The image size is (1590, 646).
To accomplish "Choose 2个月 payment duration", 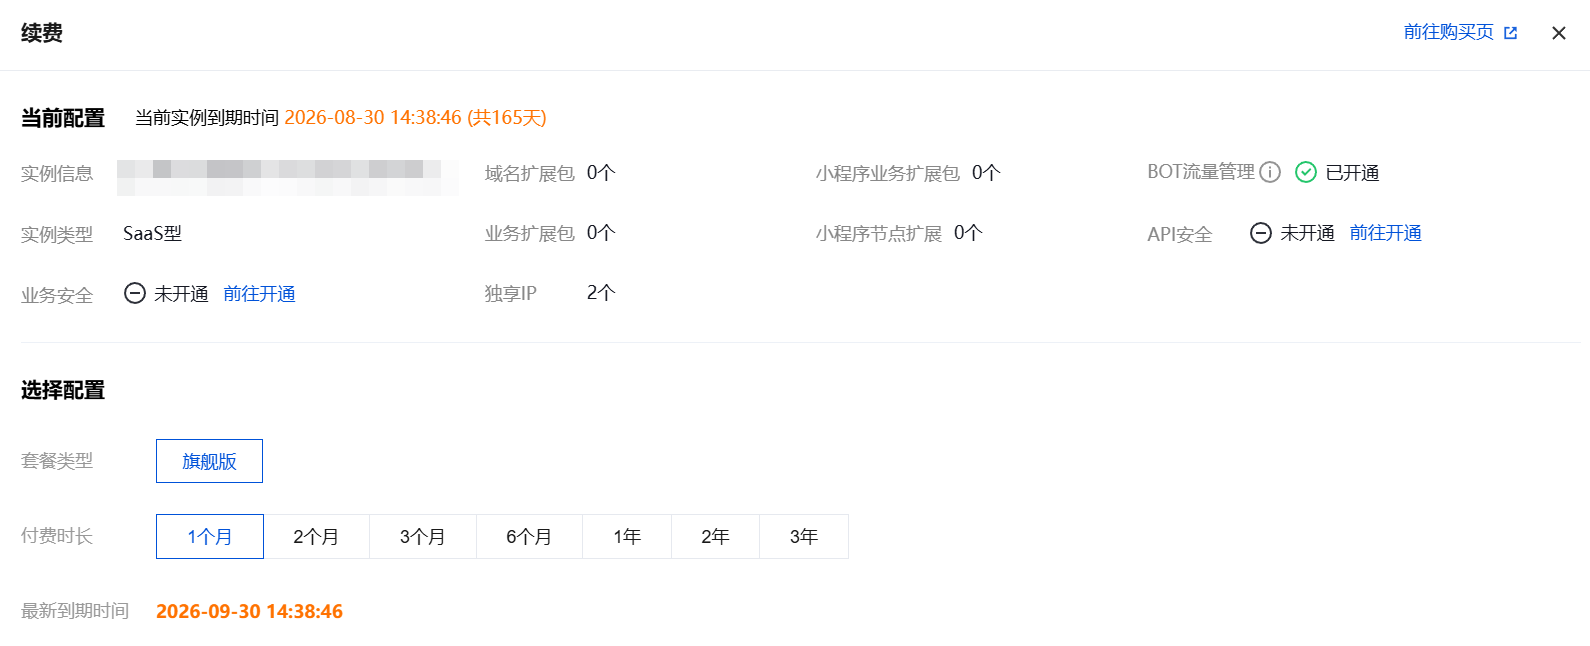I will pos(316,537).
